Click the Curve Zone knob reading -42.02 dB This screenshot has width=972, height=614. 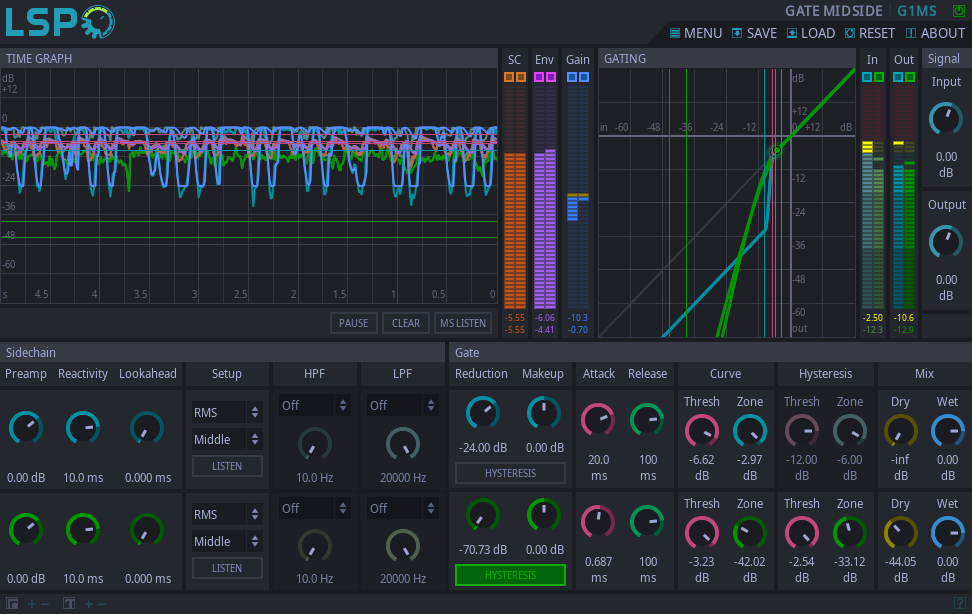click(x=749, y=533)
